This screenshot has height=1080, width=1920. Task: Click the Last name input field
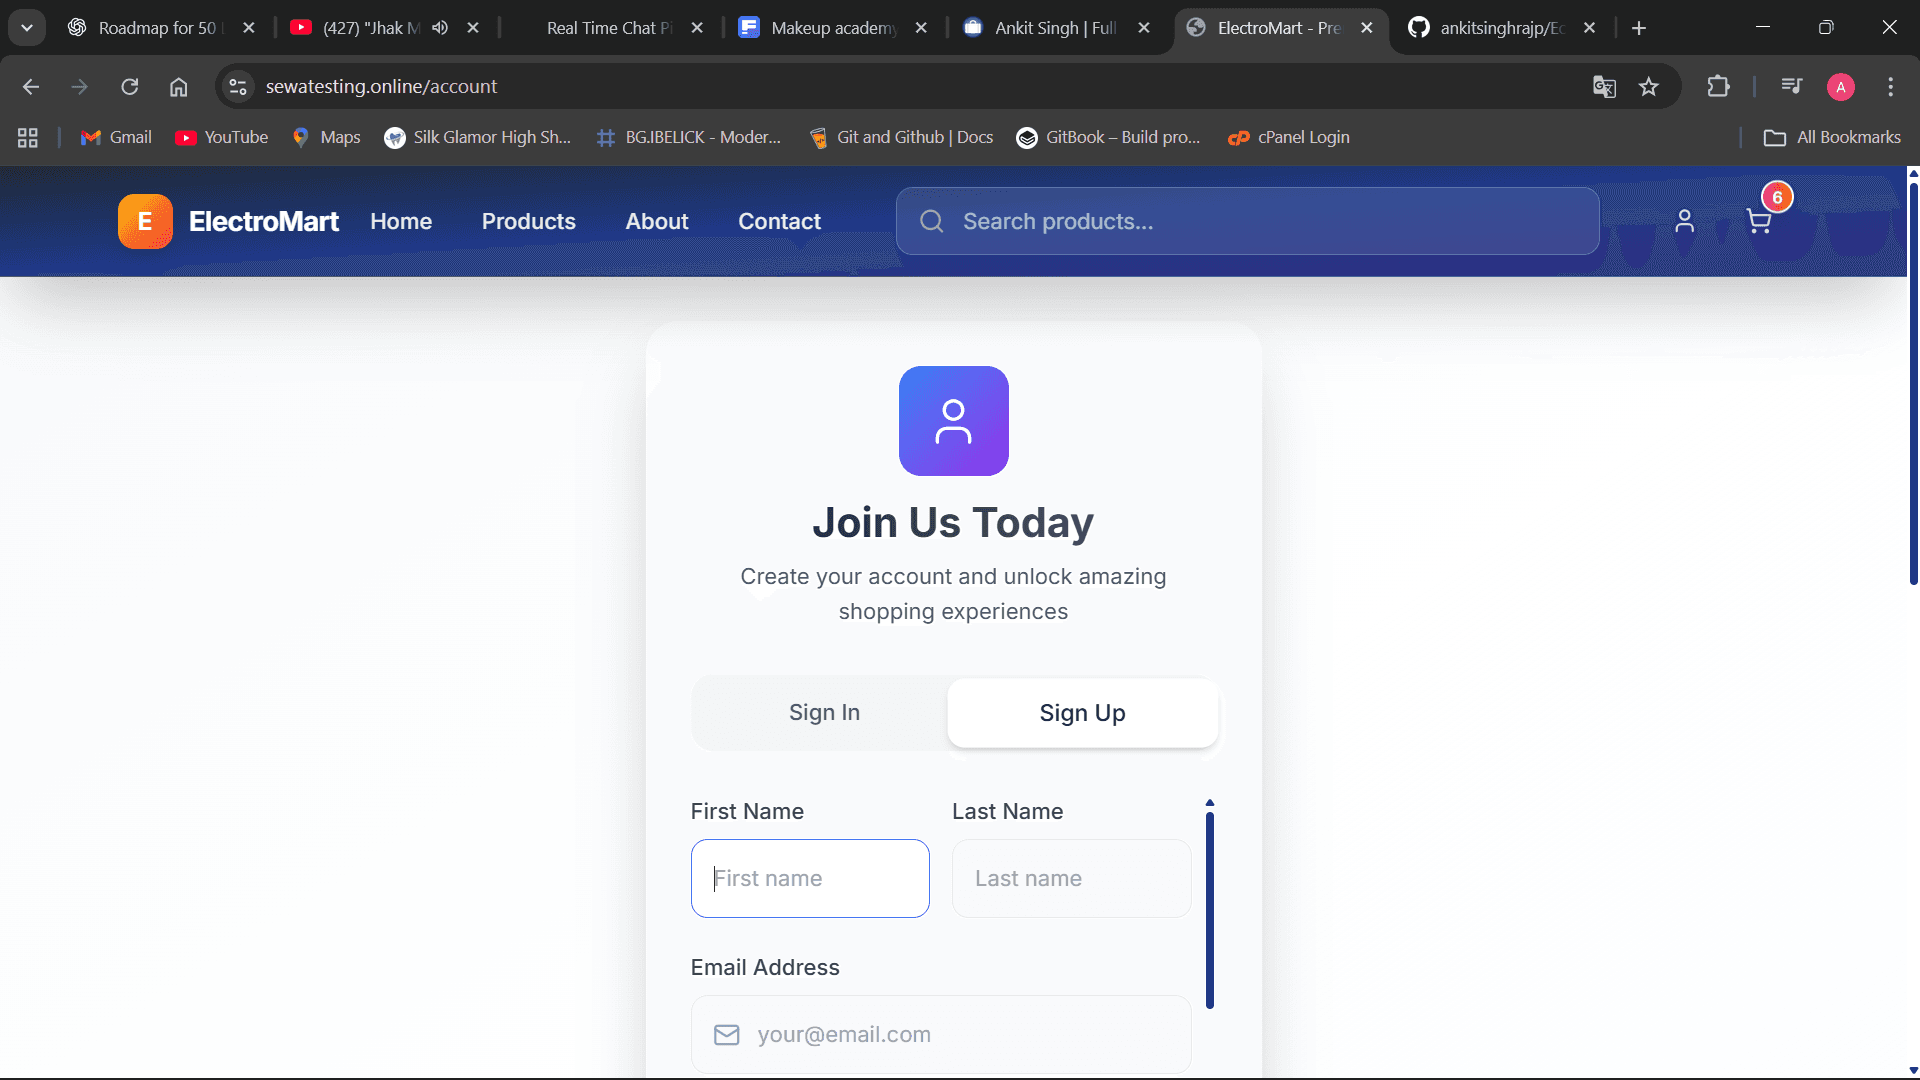(1071, 878)
